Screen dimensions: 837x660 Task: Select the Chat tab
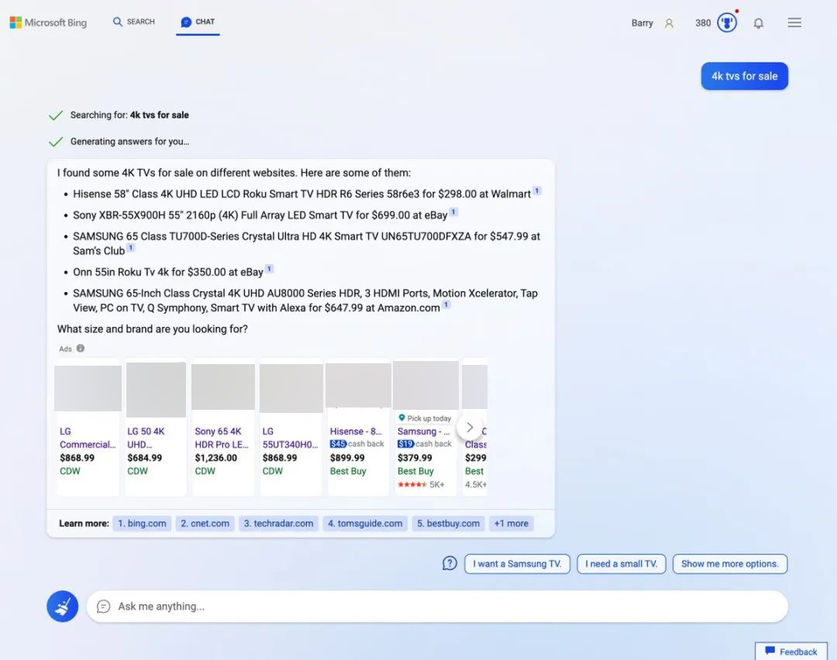point(198,22)
